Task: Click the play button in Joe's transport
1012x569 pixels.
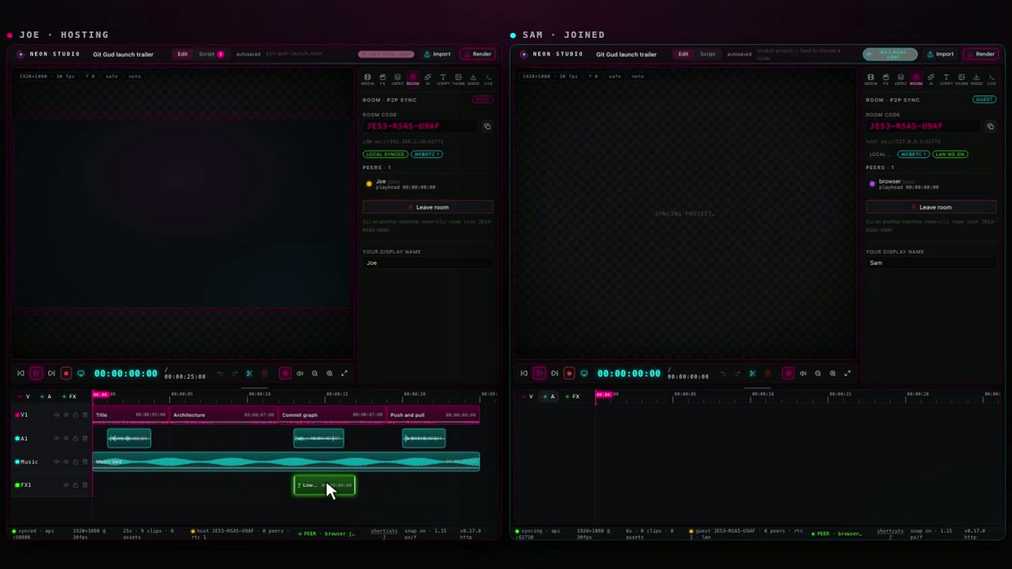Action: pyautogui.click(x=36, y=373)
